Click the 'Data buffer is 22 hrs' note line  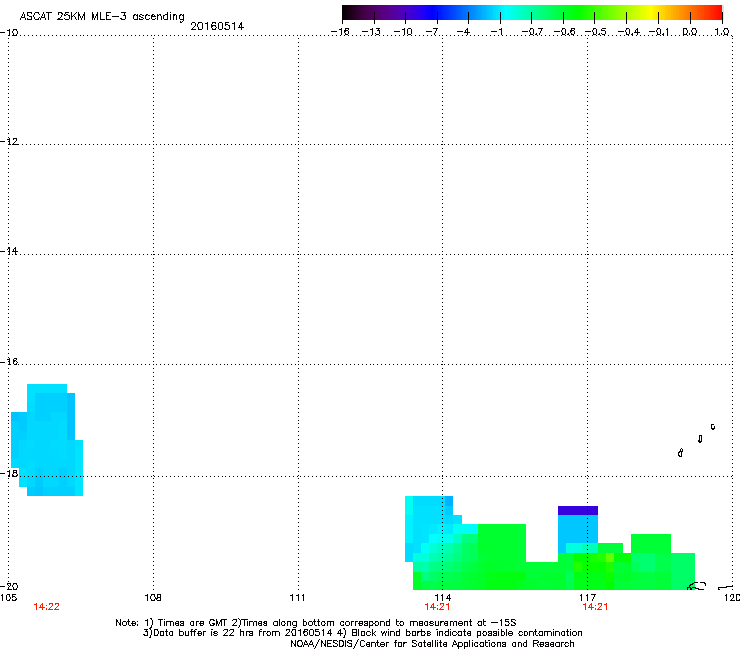click(x=362, y=633)
